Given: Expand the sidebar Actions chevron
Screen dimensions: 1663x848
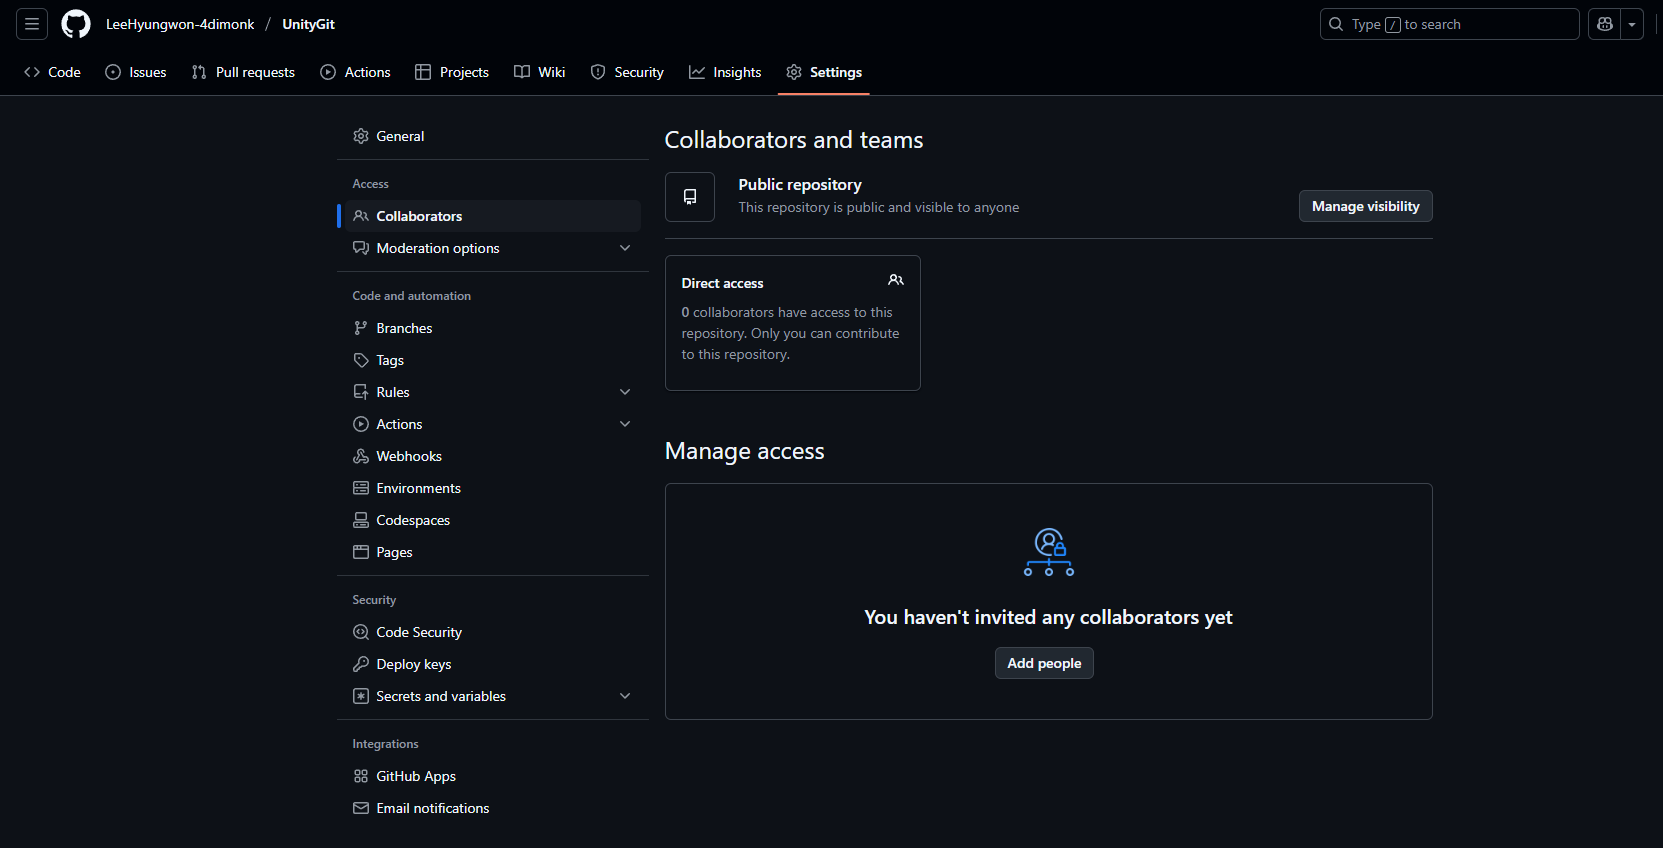Looking at the screenshot, I should click(x=625, y=424).
